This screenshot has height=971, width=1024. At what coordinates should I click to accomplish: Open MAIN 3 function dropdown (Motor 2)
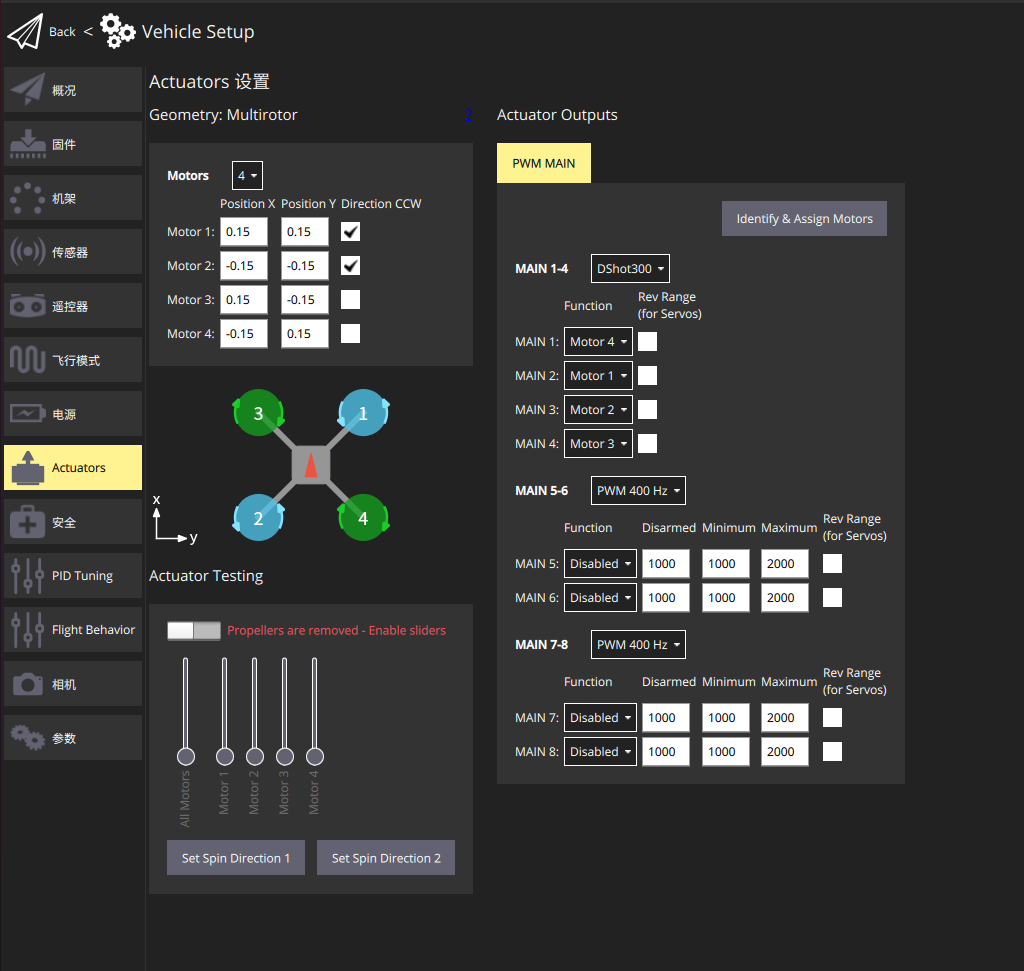(598, 409)
